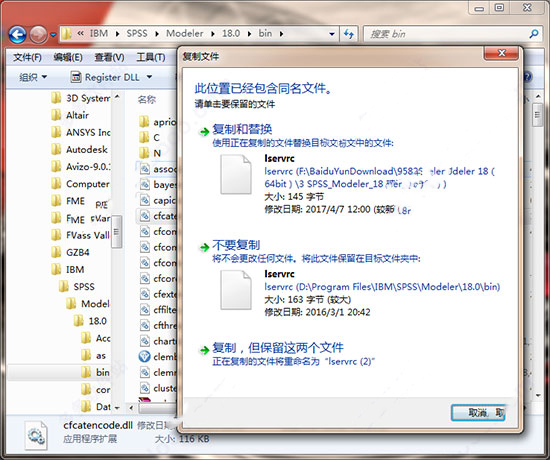Select the Avizo-9.0 folder in tree
This screenshot has width=550, height=460.
click(81, 166)
